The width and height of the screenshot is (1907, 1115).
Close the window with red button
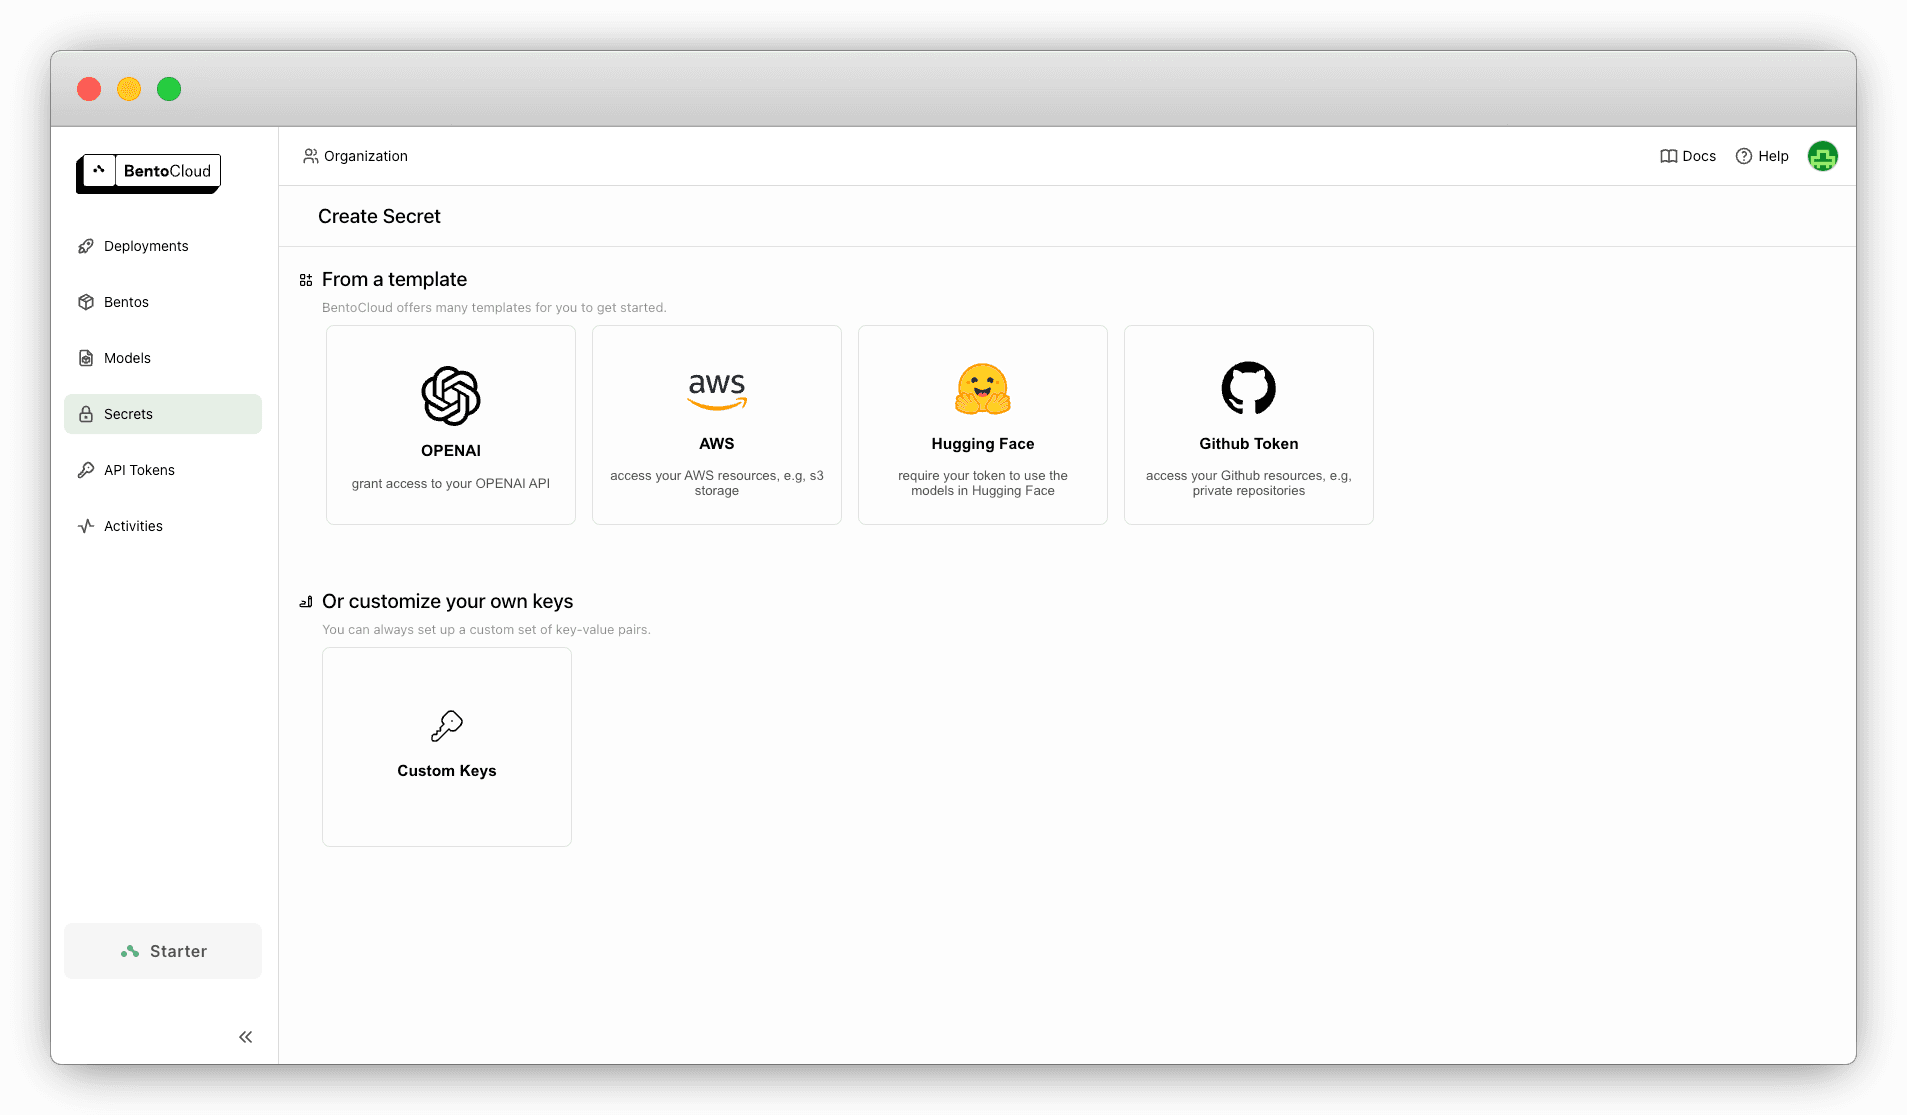tap(89, 89)
